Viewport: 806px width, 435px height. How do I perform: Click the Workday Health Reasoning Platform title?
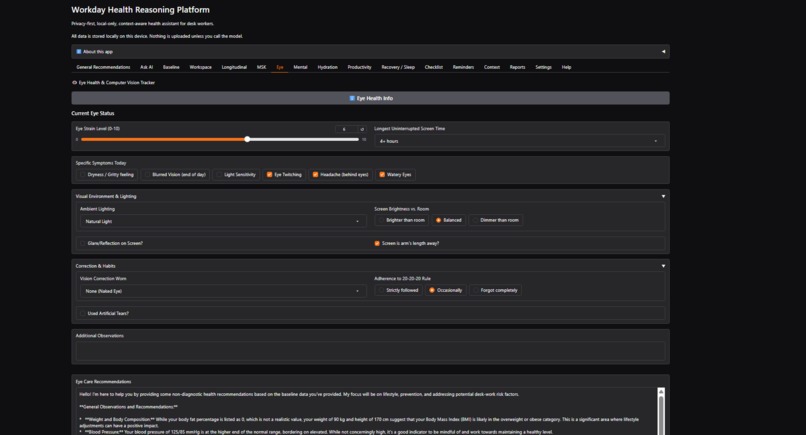tap(140, 10)
